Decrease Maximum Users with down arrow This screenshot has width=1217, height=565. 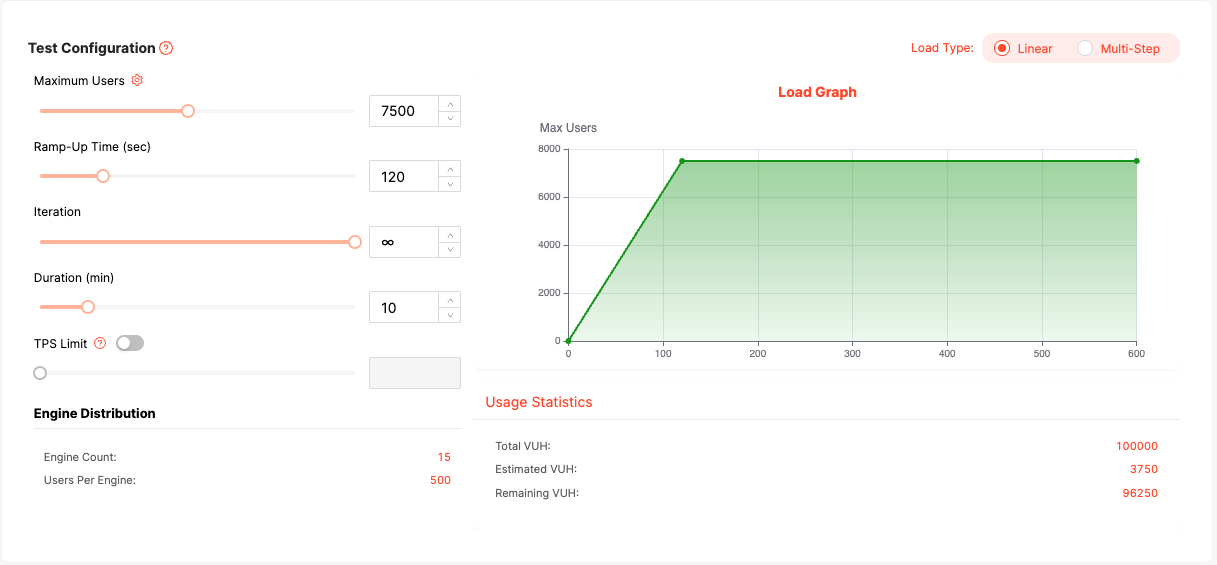(x=450, y=118)
